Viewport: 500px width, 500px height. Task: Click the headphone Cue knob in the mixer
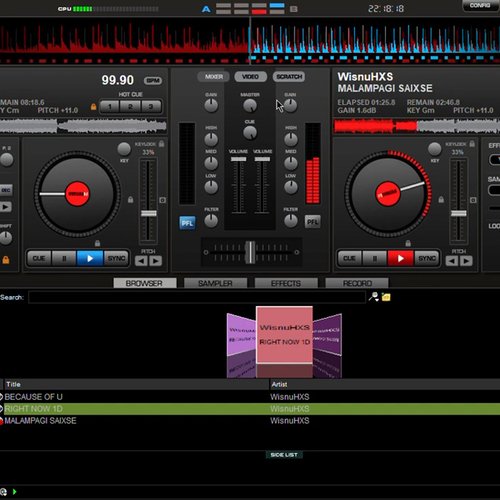(x=250, y=133)
